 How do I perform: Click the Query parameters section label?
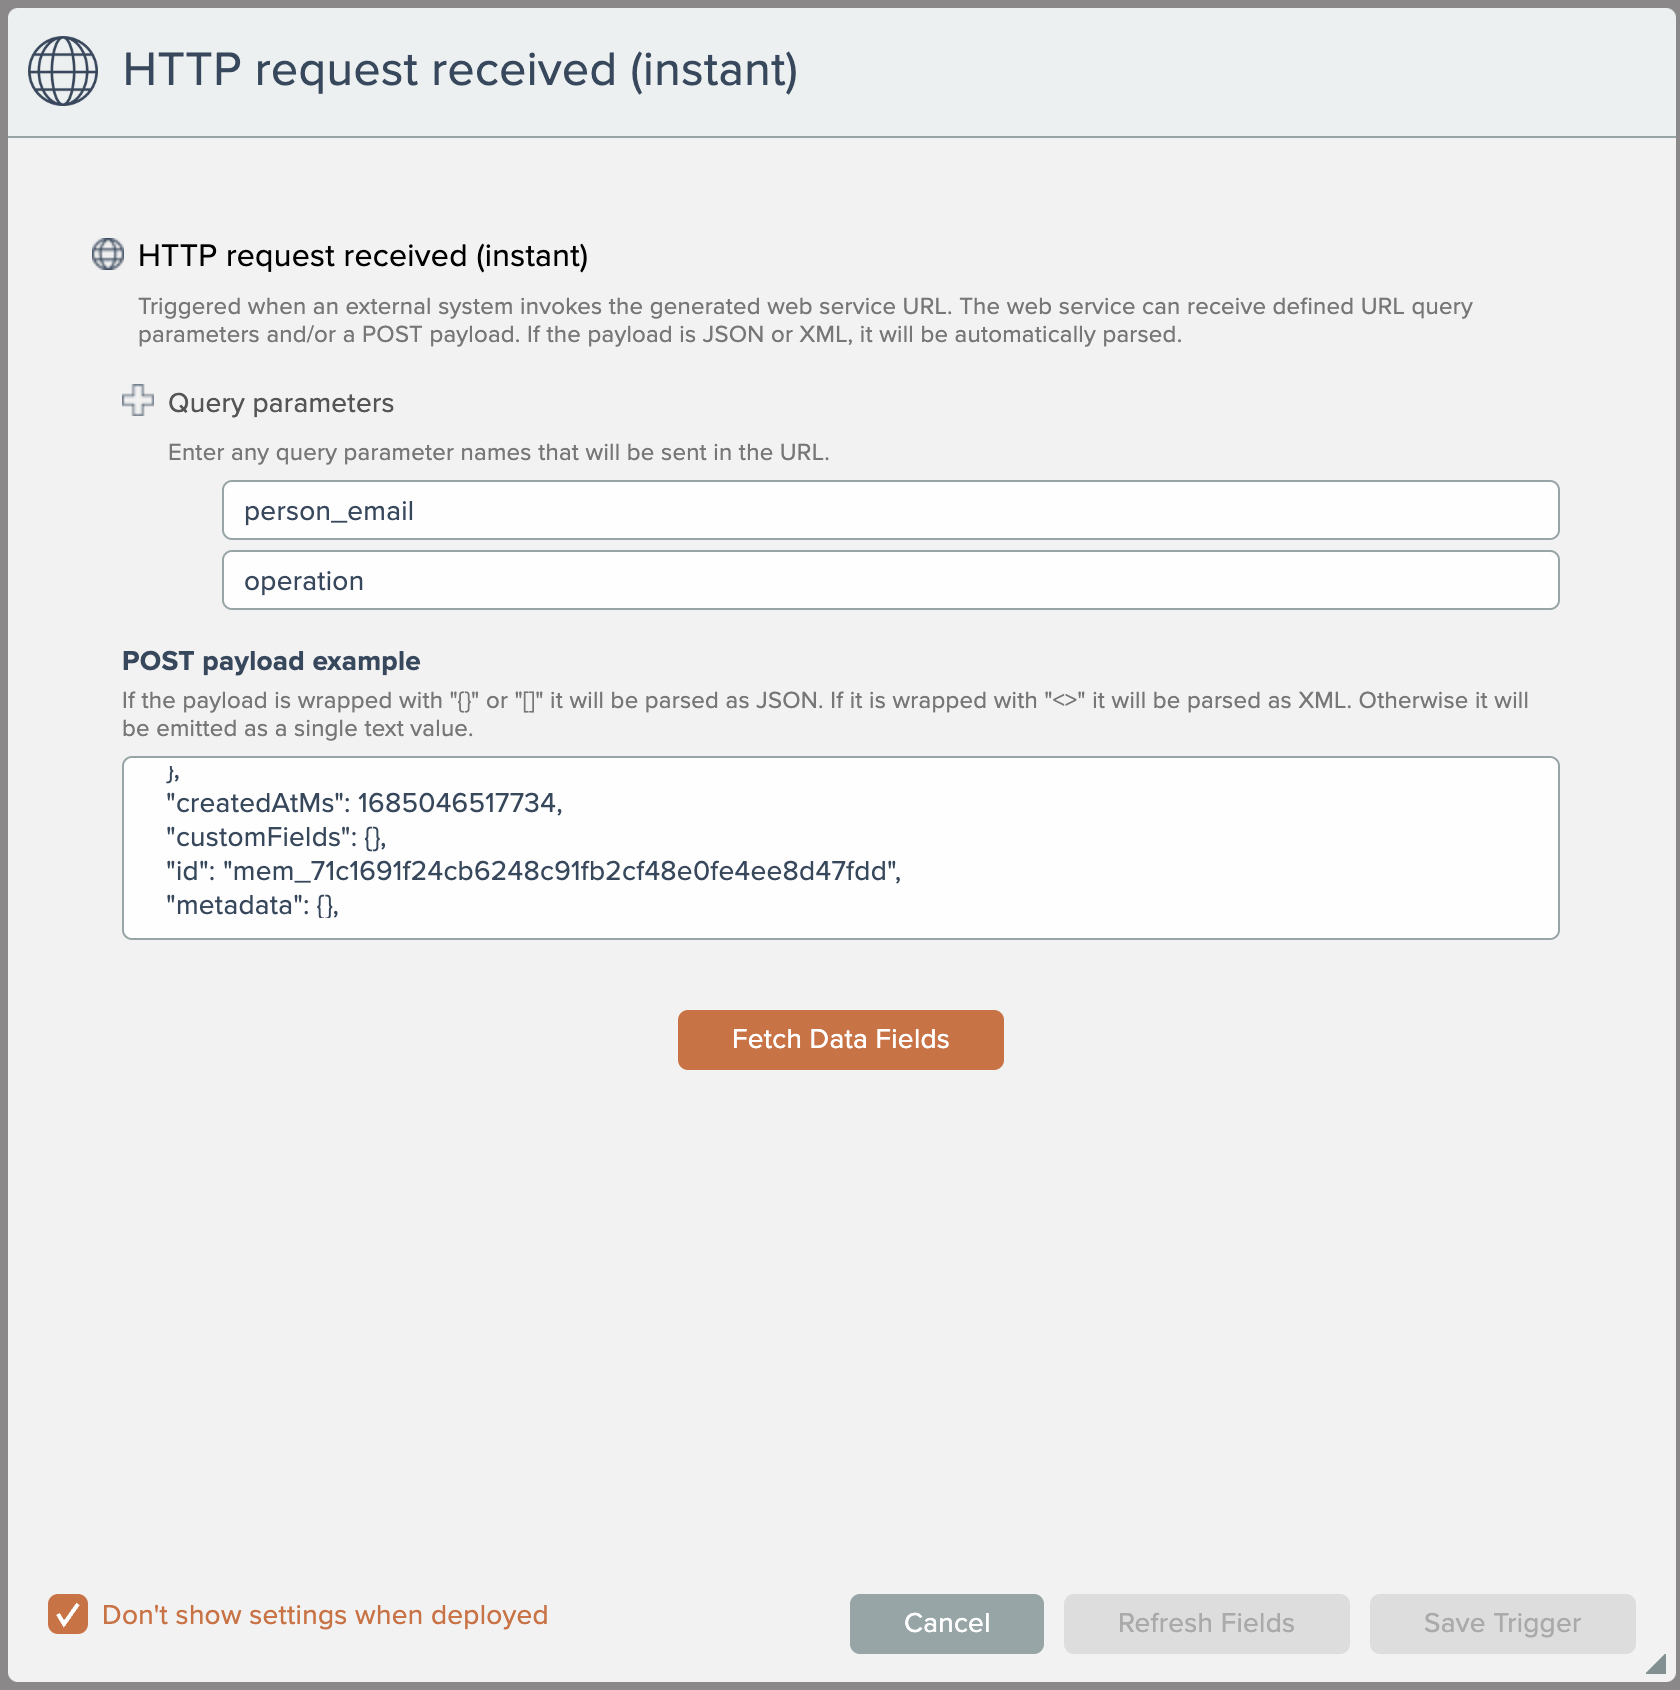[281, 403]
